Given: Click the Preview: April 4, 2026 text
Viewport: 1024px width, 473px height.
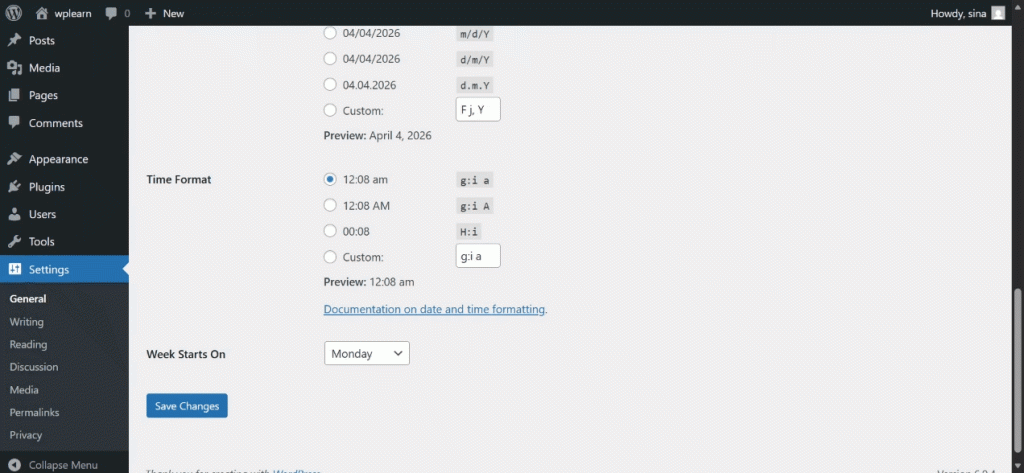Looking at the screenshot, I should [x=377, y=136].
